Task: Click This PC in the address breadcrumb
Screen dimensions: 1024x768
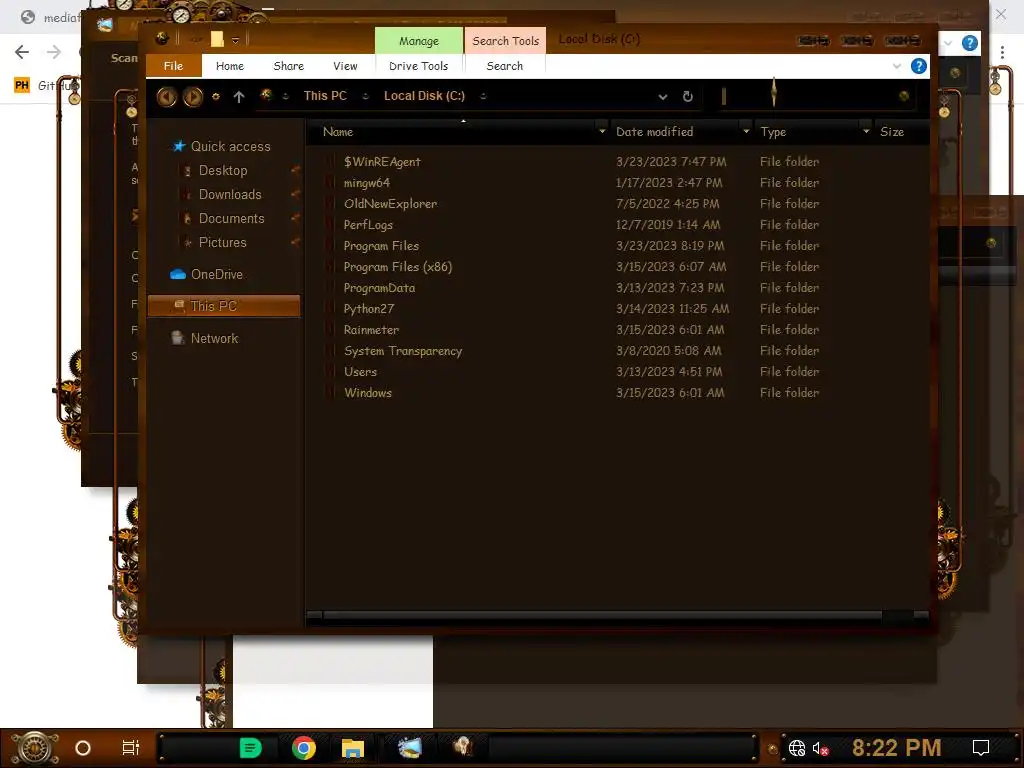Action: coord(325,96)
